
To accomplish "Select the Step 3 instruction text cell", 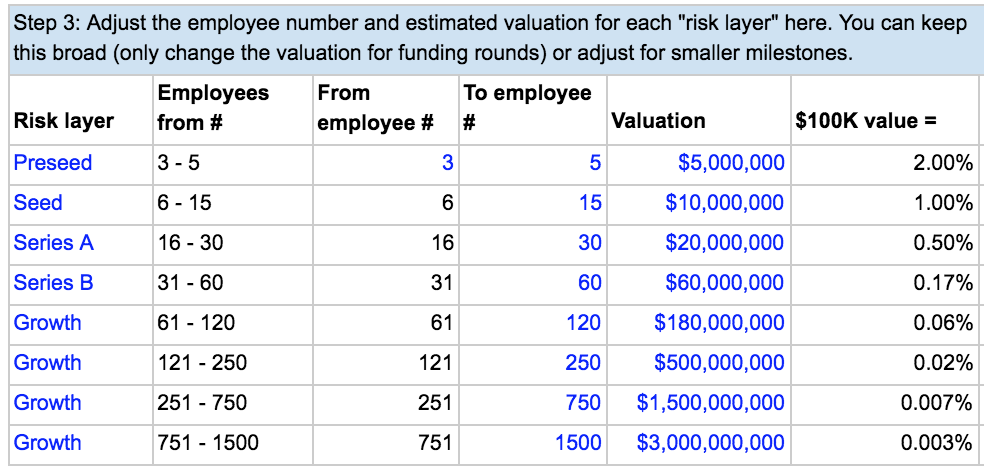I will pyautogui.click(x=495, y=38).
